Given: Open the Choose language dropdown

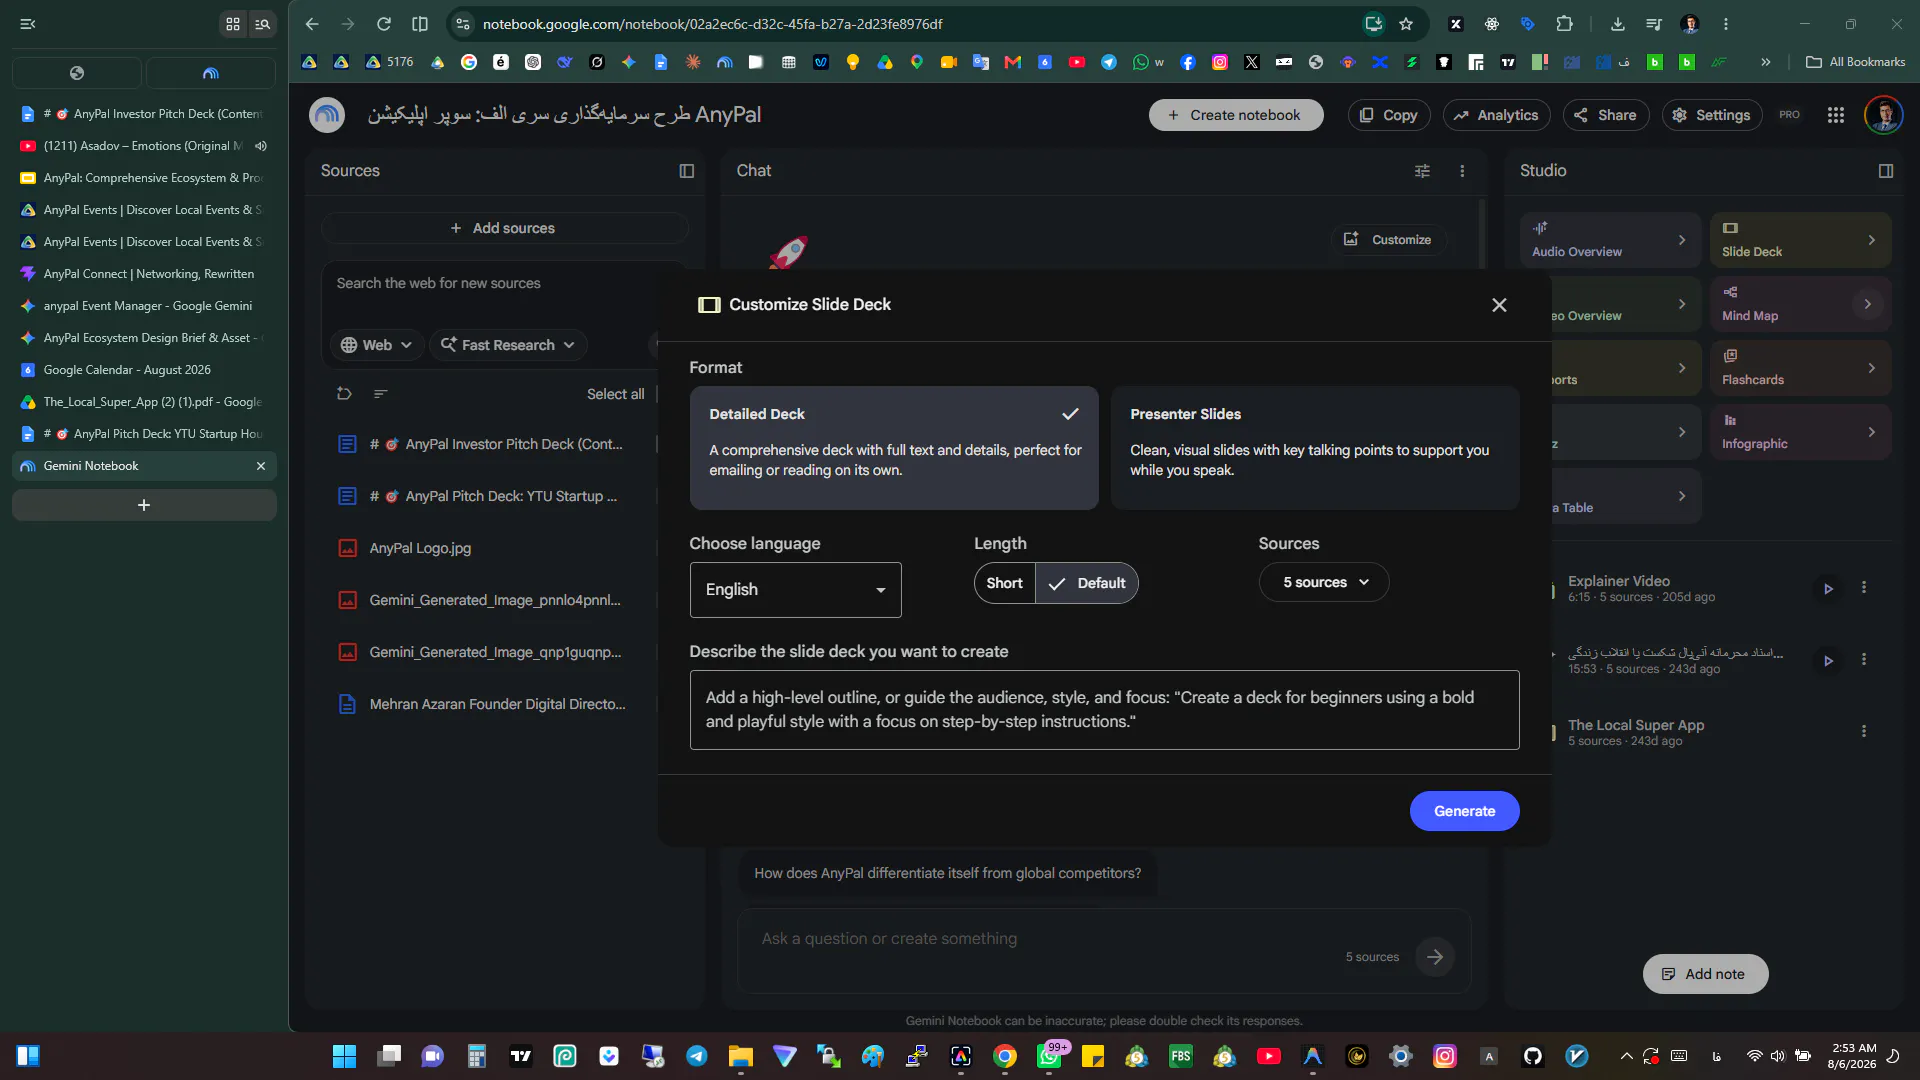Looking at the screenshot, I should 796,590.
